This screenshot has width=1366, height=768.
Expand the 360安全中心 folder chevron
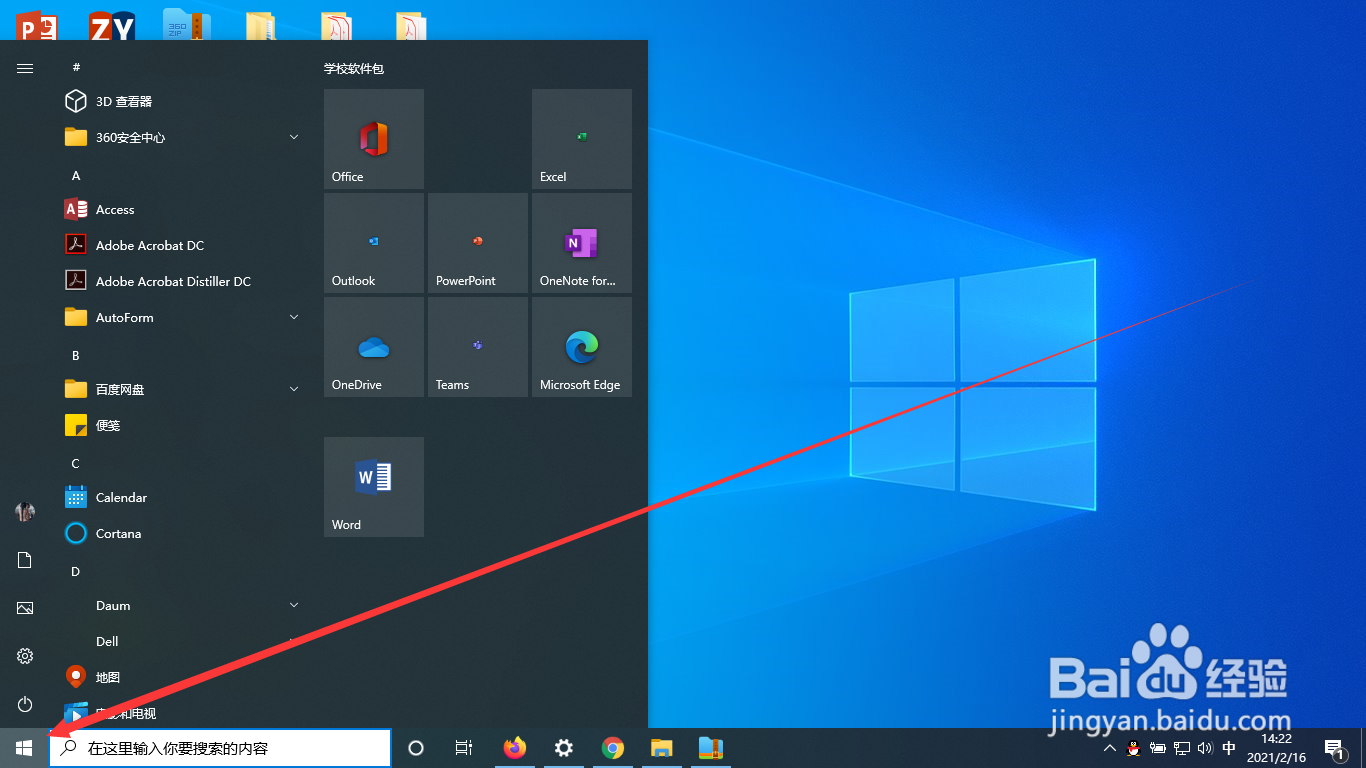point(294,137)
